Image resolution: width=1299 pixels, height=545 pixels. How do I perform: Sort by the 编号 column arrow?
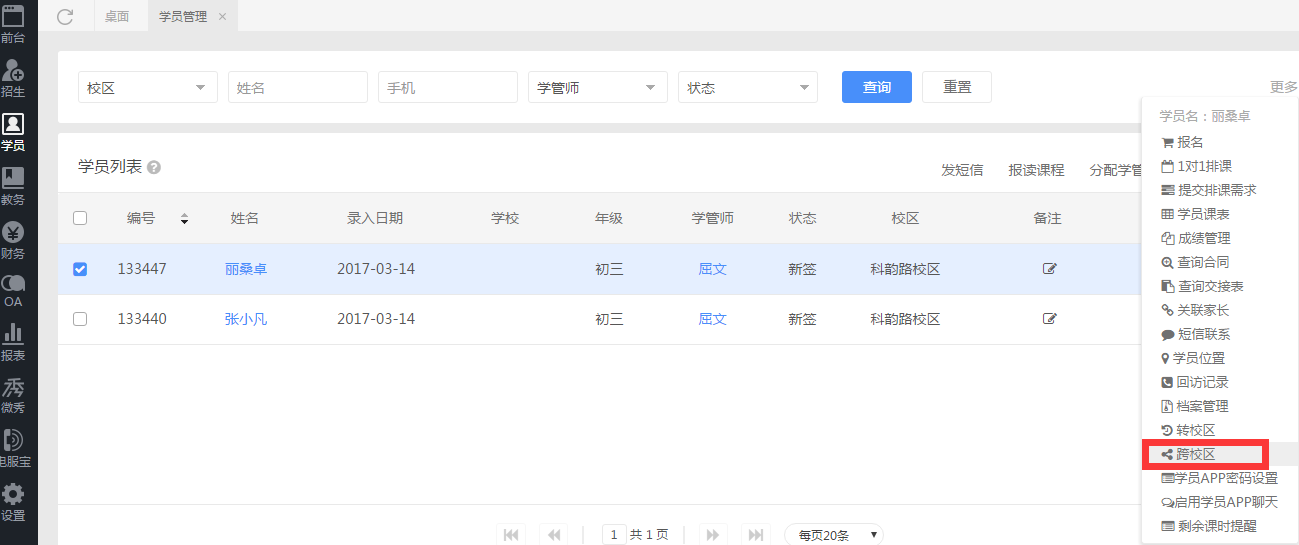coord(184,218)
